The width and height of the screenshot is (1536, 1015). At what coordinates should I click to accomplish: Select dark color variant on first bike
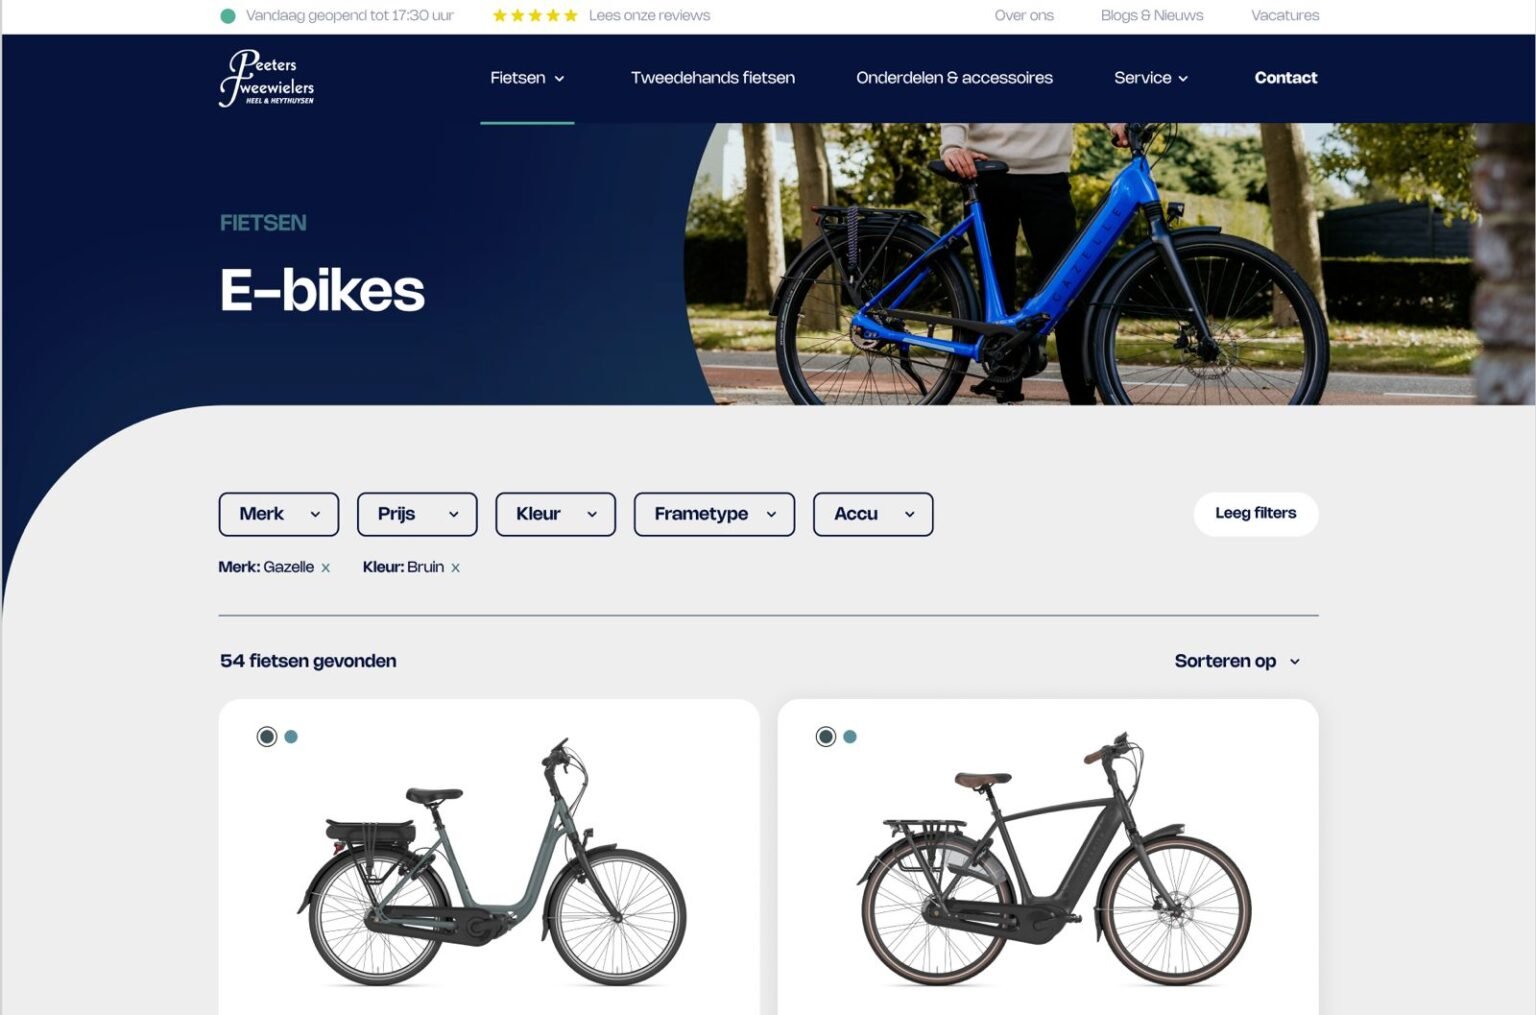(x=267, y=737)
